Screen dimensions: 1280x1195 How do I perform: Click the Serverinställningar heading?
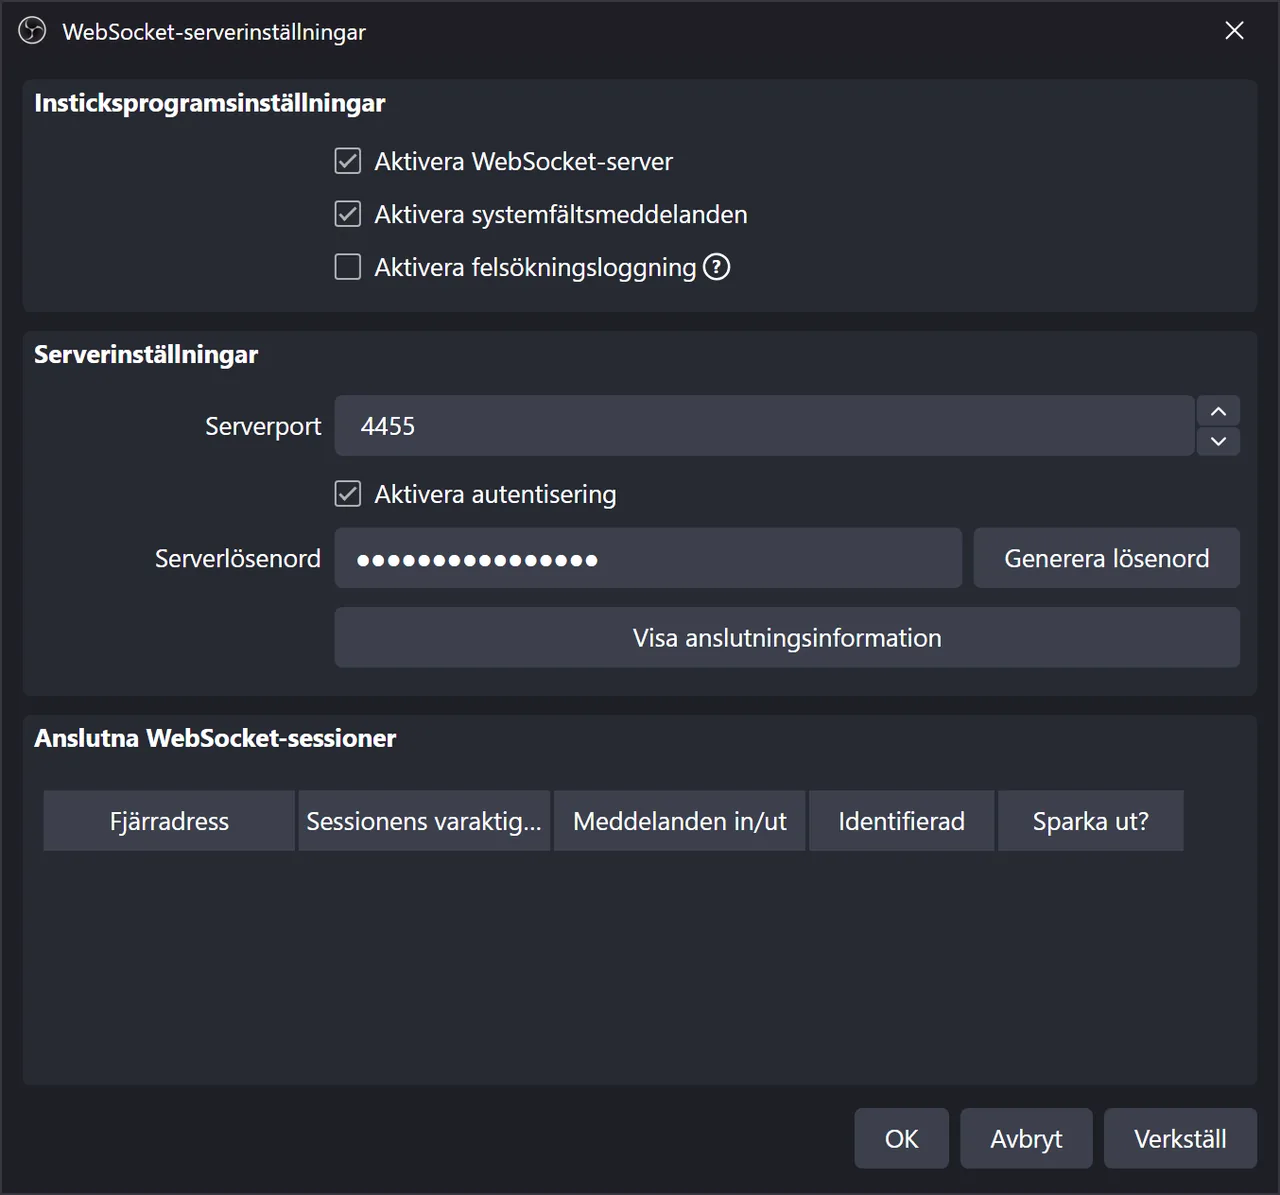coord(146,355)
